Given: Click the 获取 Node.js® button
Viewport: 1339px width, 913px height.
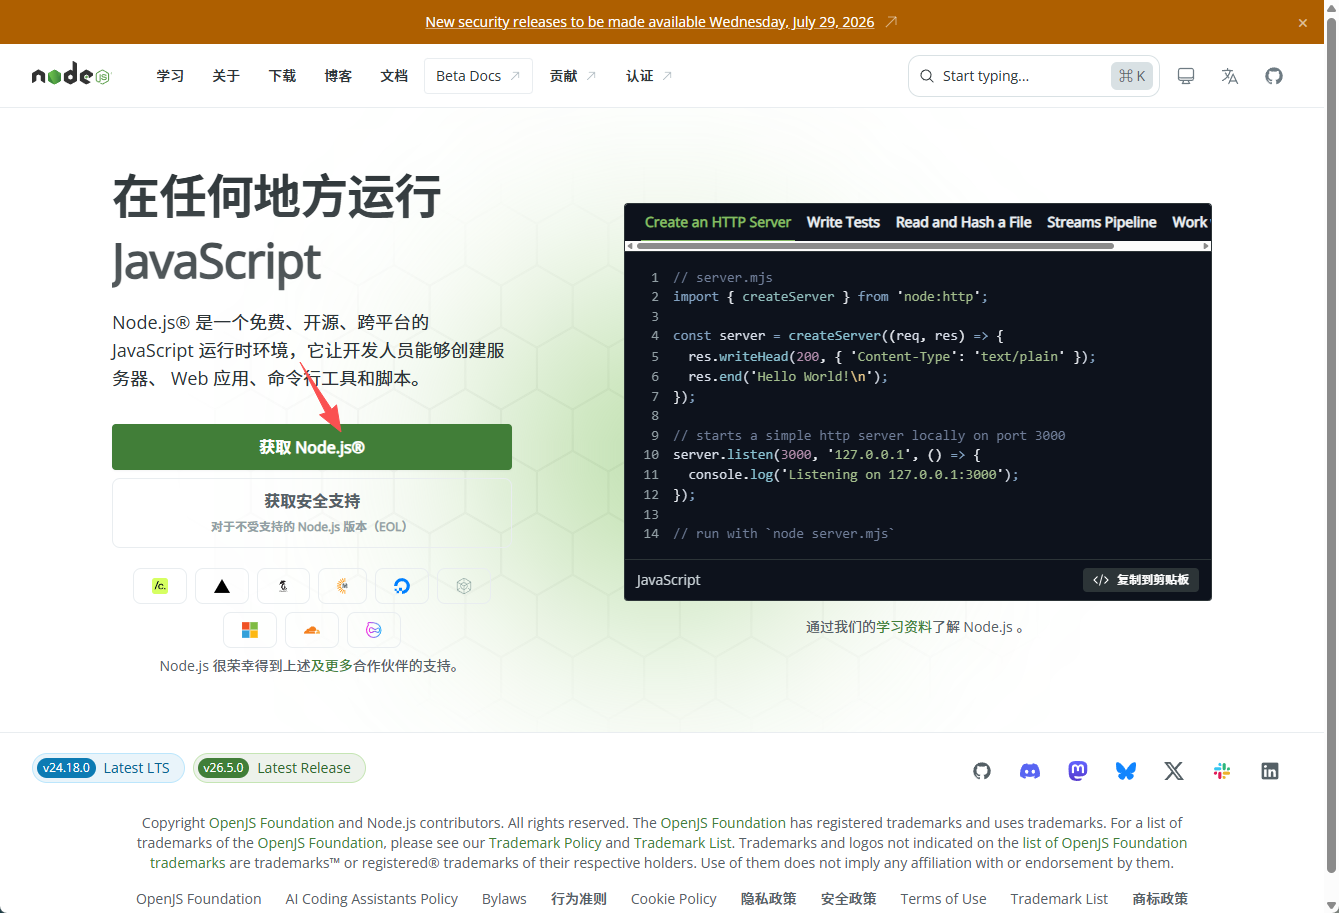Looking at the screenshot, I should pos(312,447).
